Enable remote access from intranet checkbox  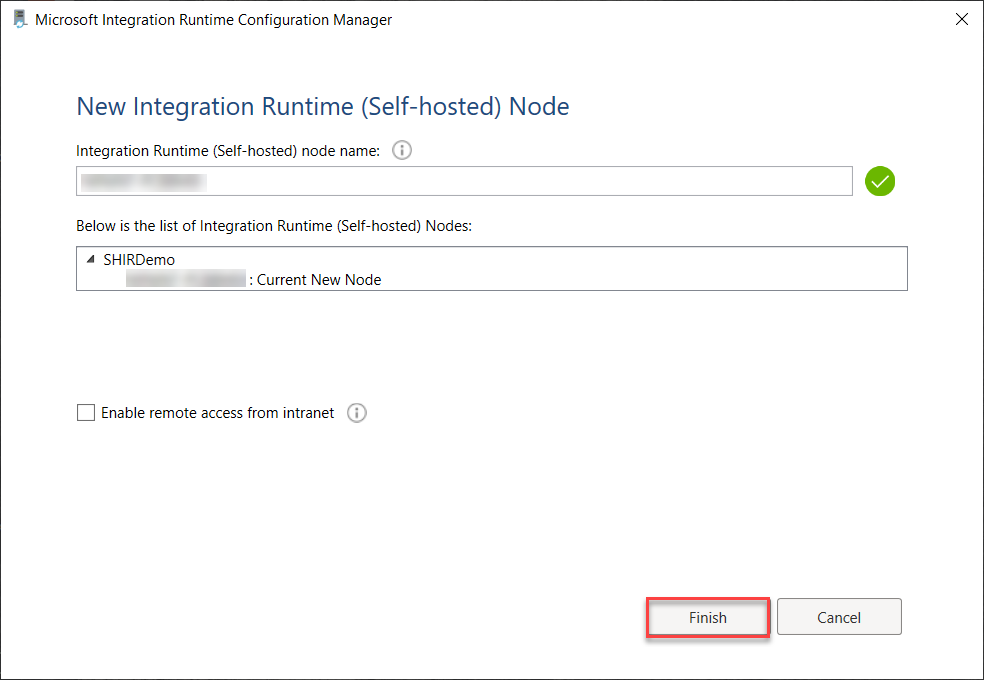tap(86, 413)
